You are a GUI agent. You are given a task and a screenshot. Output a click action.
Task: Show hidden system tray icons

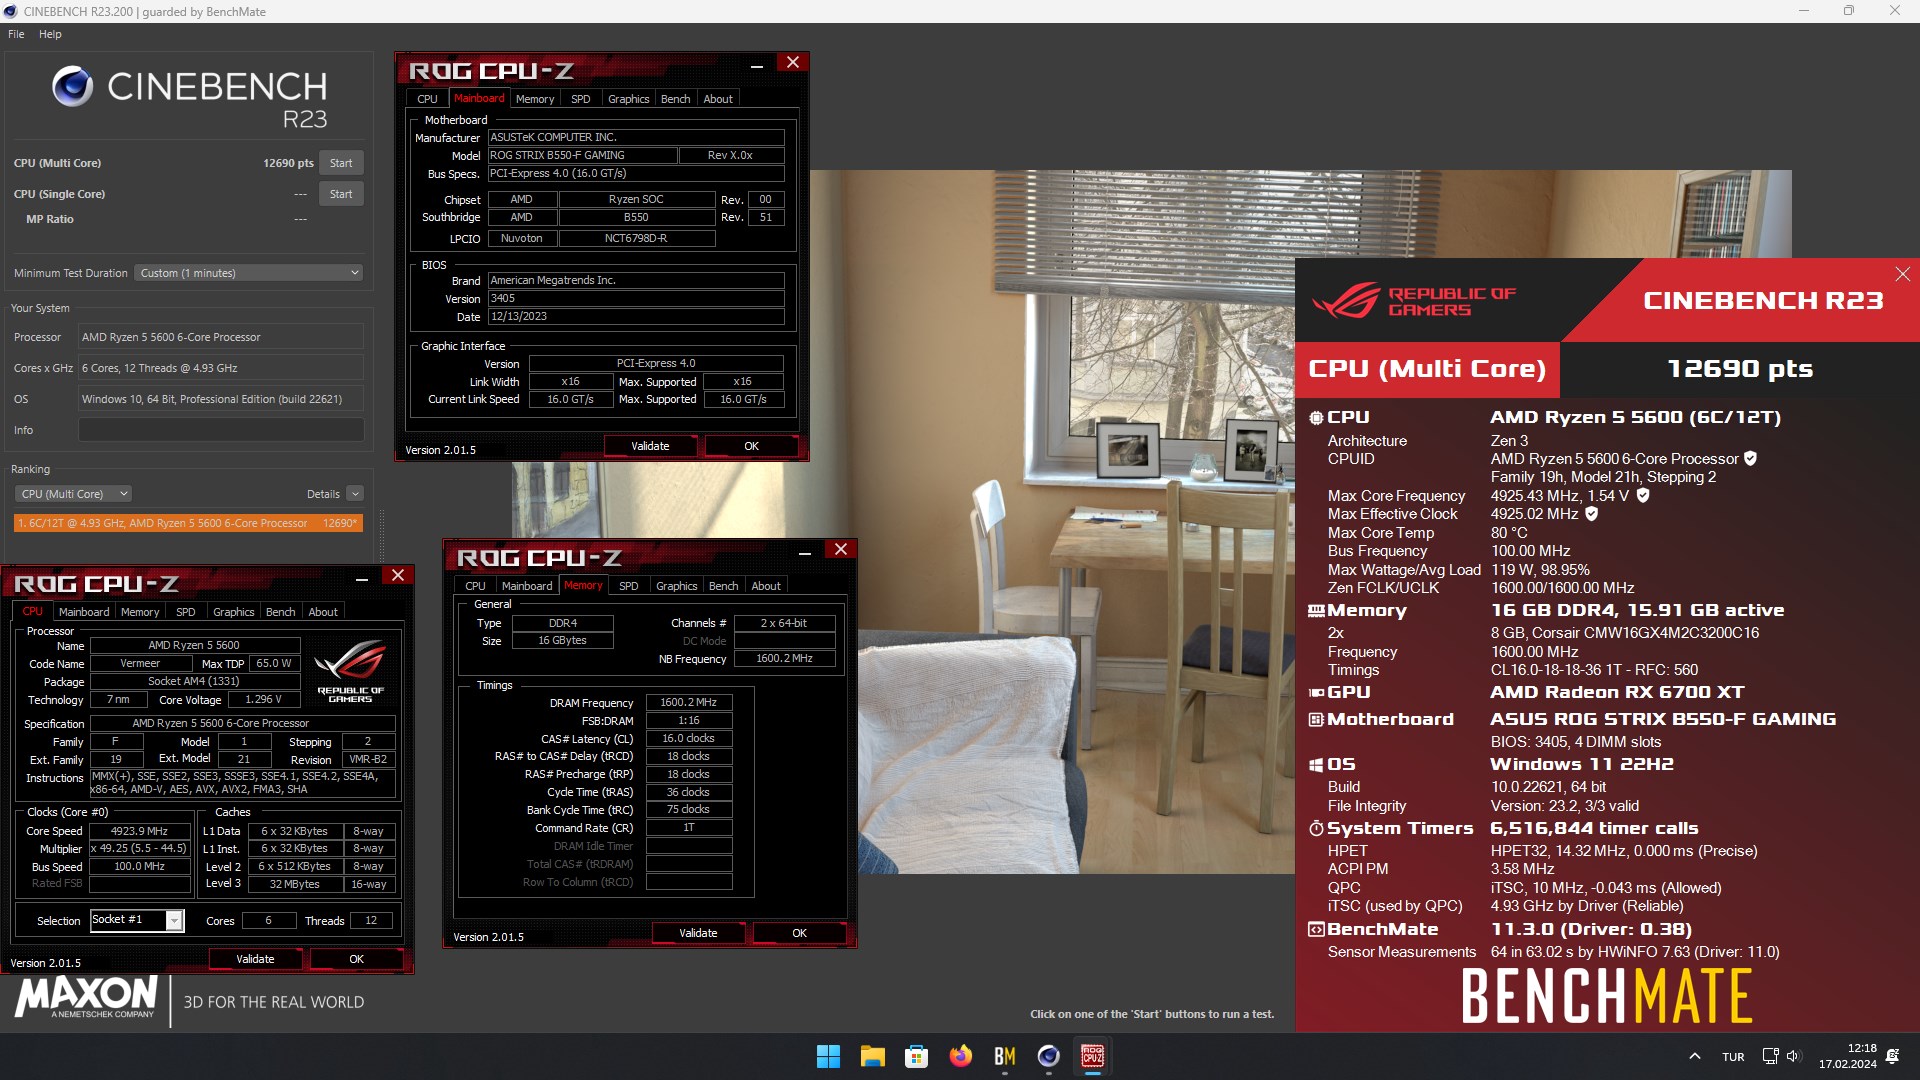[1694, 1056]
